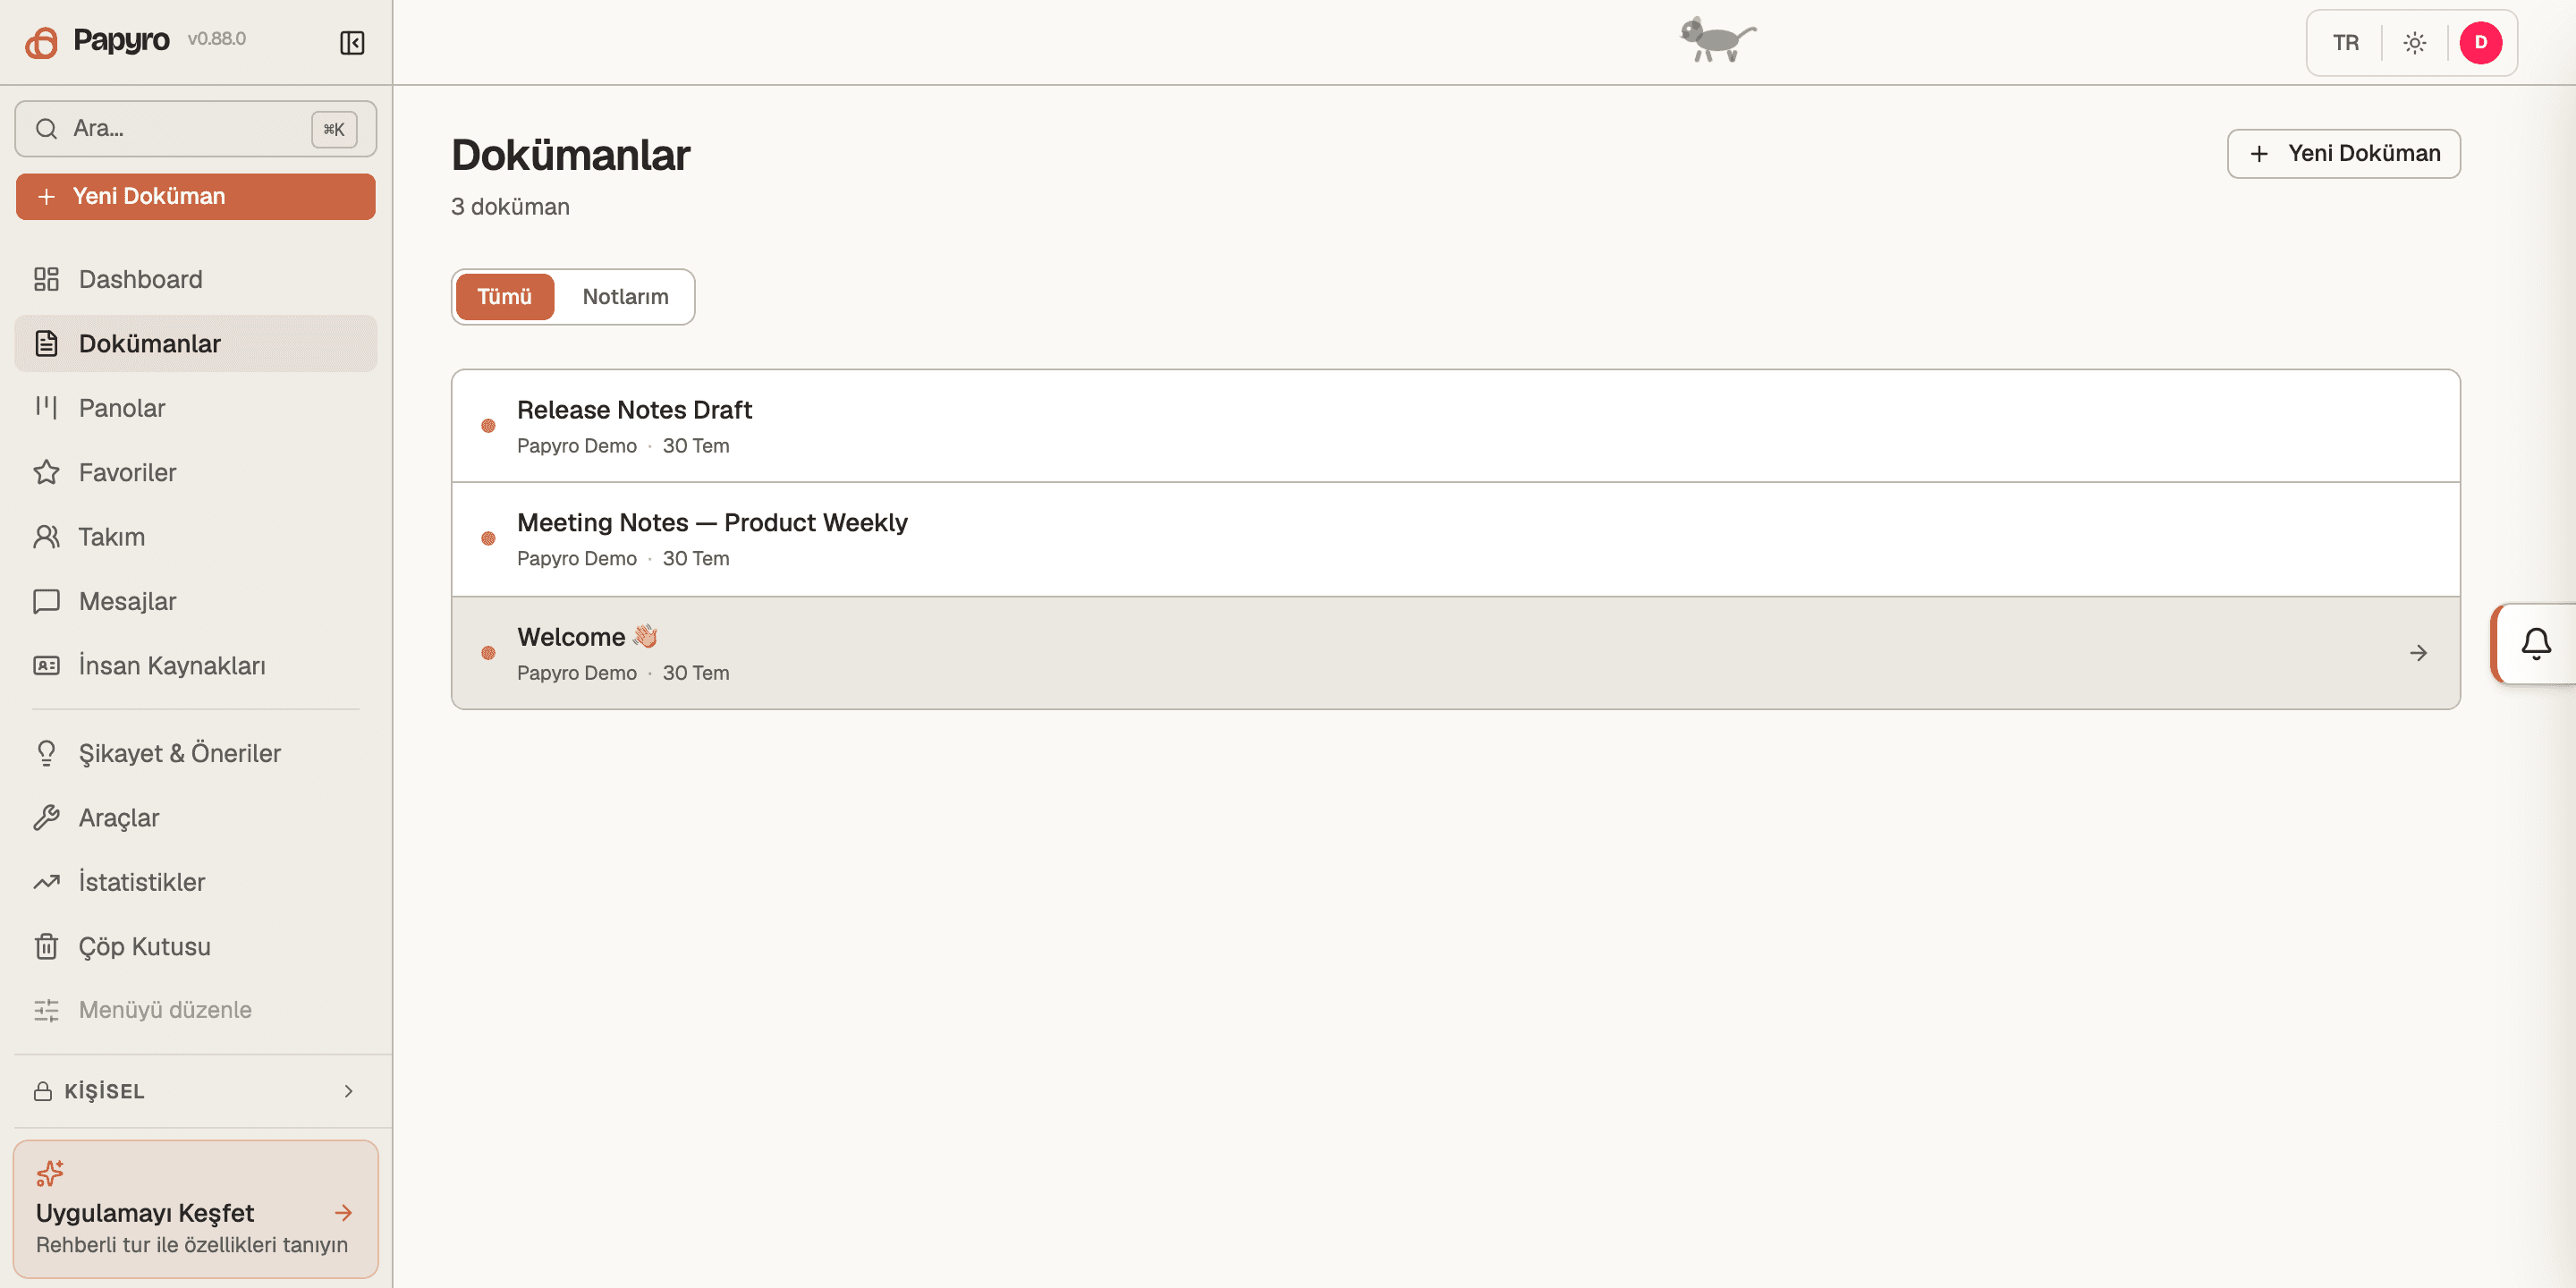Go to Dashboard in the sidebar
Screen dimensions: 2576x1288
196,279
